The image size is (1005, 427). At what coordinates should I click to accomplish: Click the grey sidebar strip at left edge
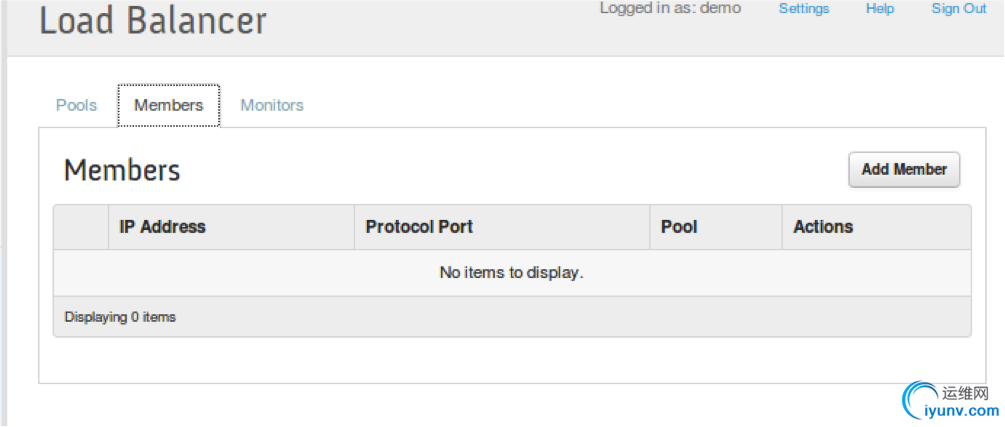coord(3,214)
